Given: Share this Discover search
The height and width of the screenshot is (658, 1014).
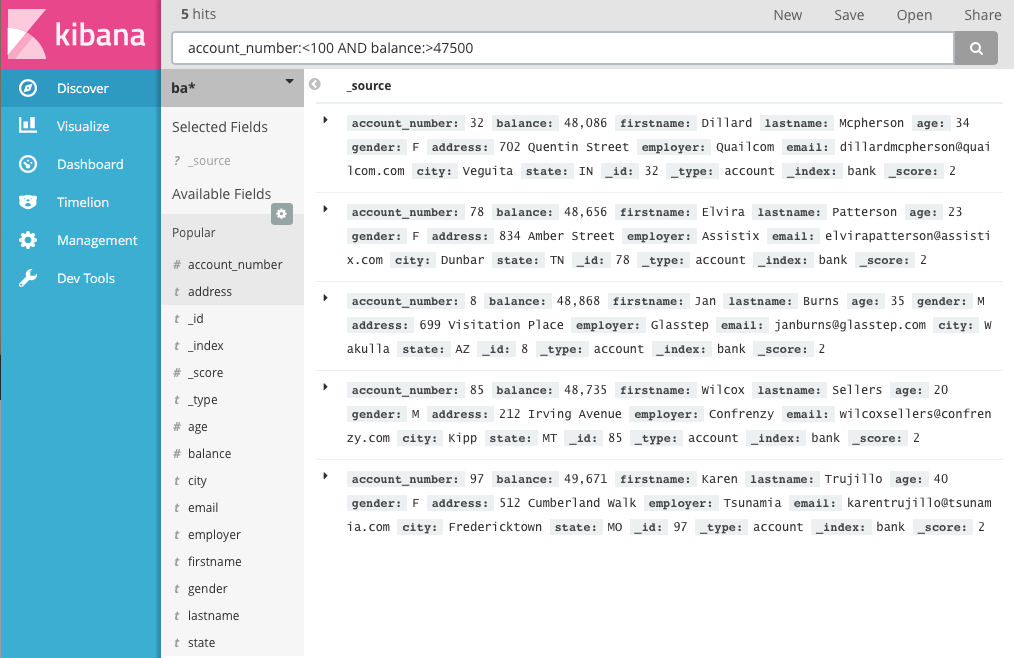Looking at the screenshot, I should tap(982, 15).
